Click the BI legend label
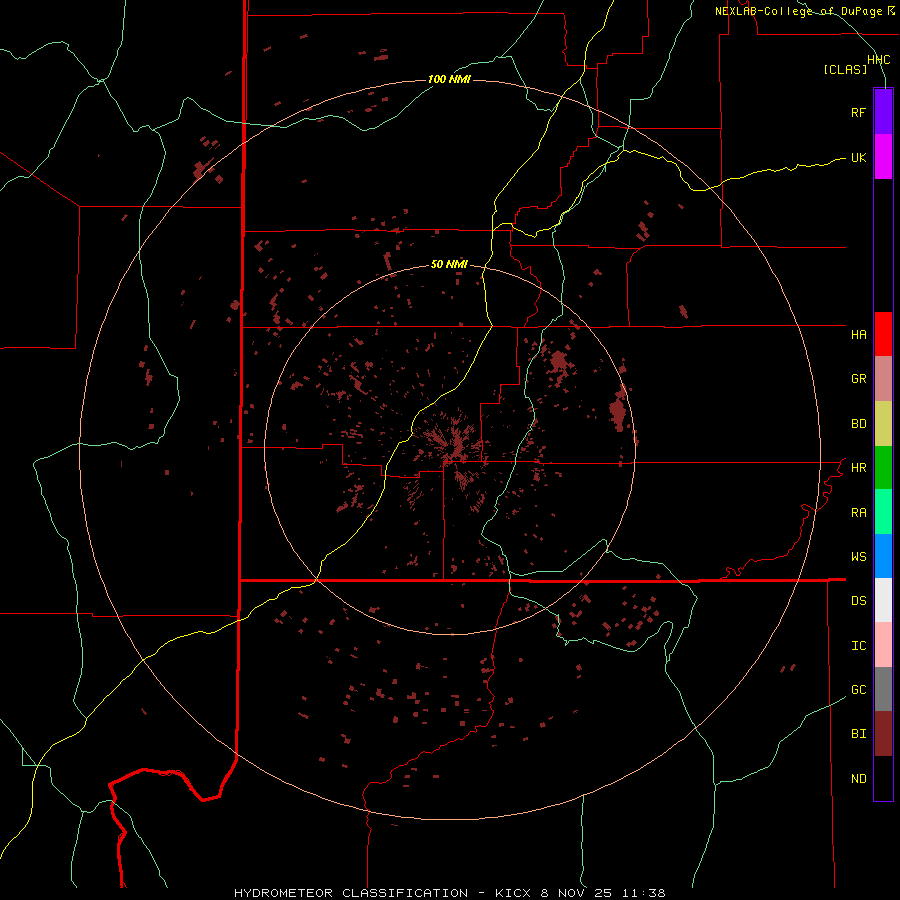 tap(858, 734)
